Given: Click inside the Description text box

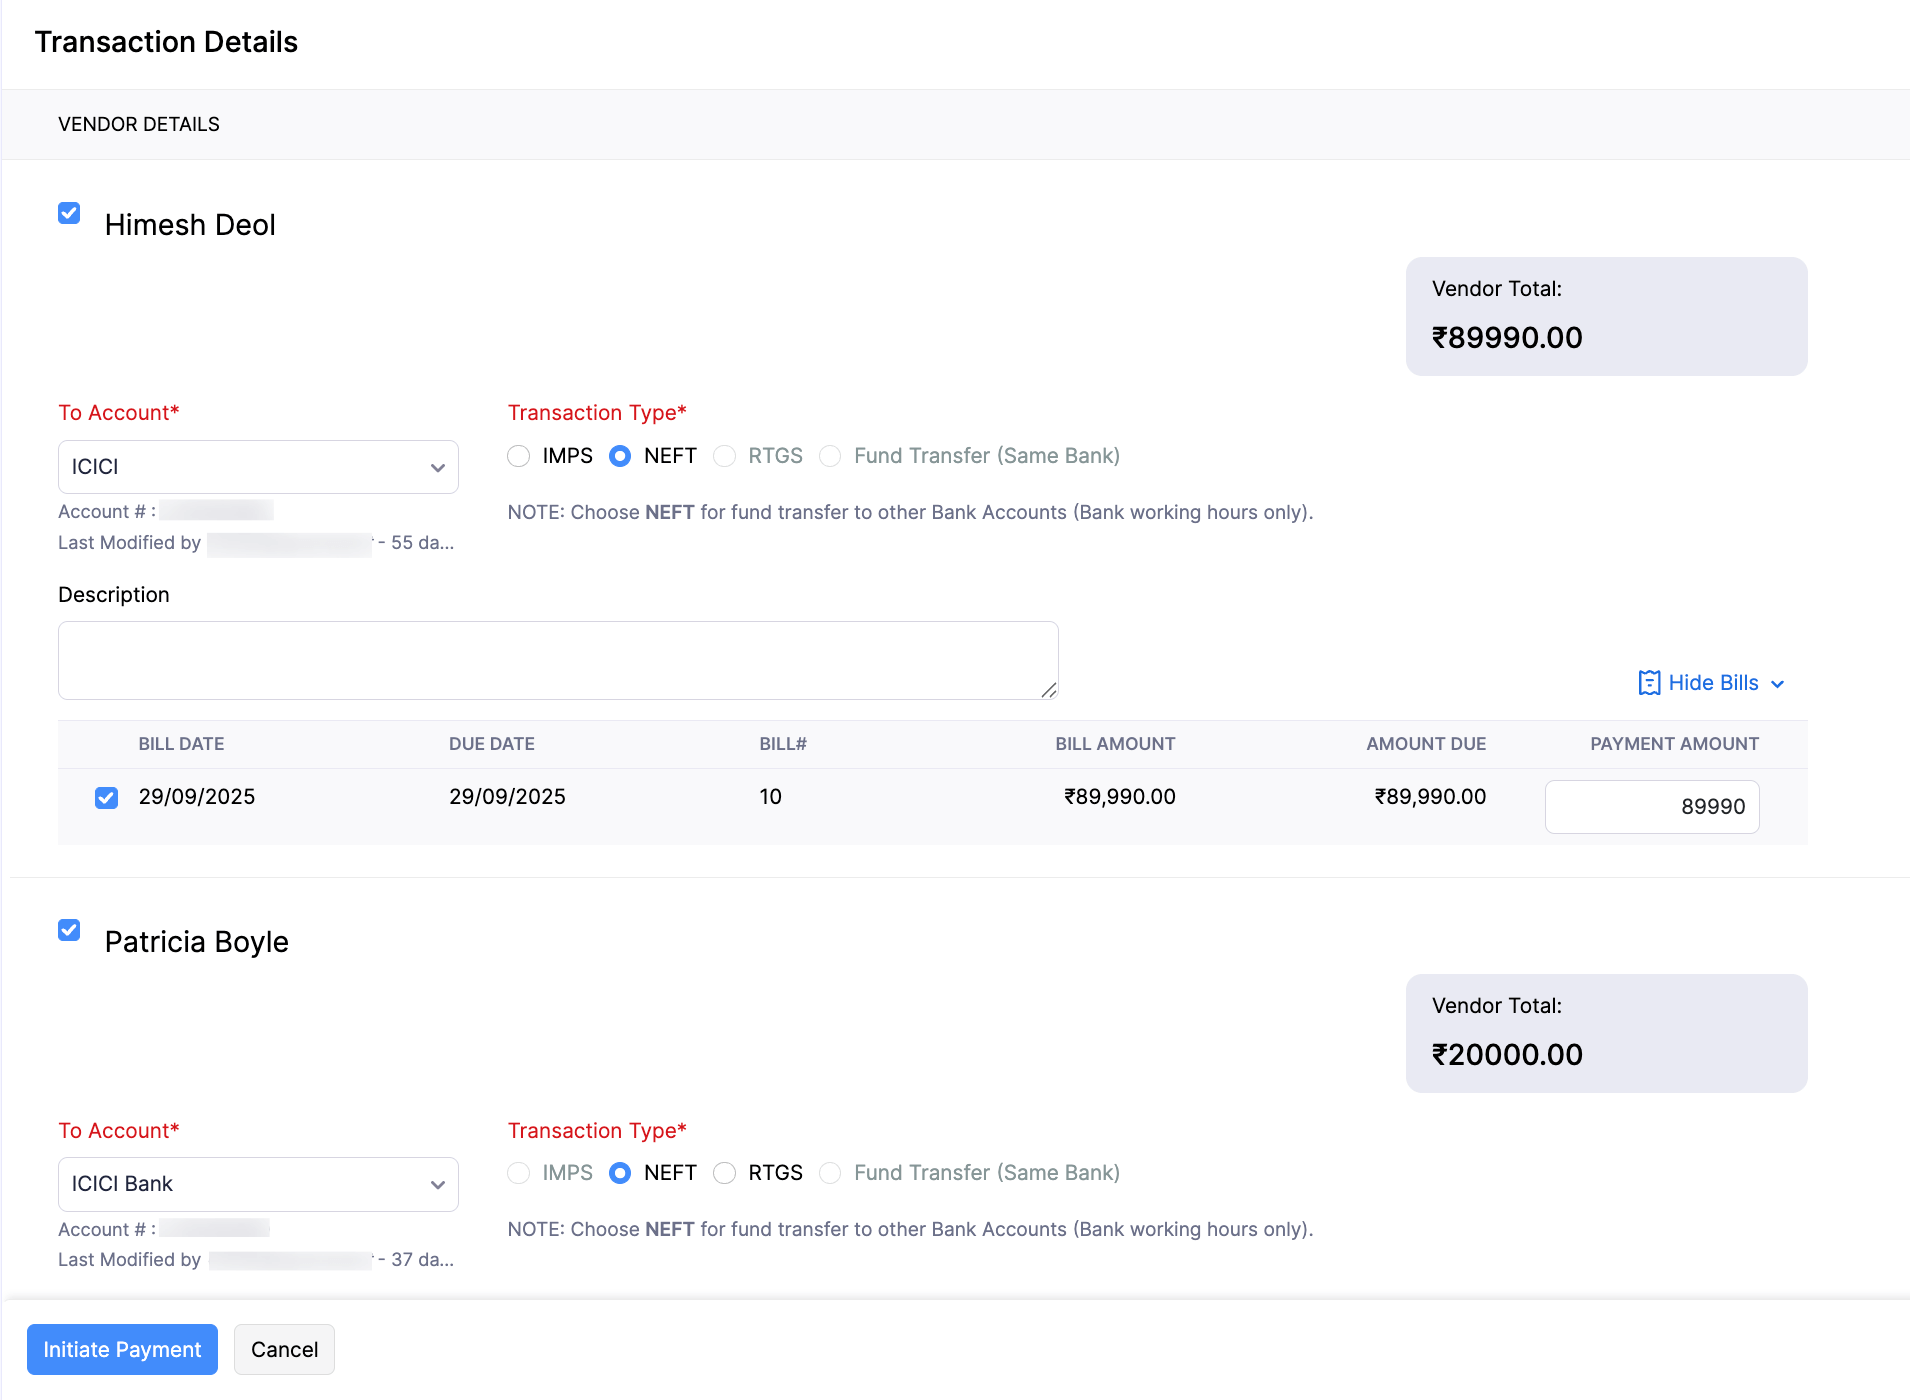Looking at the screenshot, I should pyautogui.click(x=557, y=660).
